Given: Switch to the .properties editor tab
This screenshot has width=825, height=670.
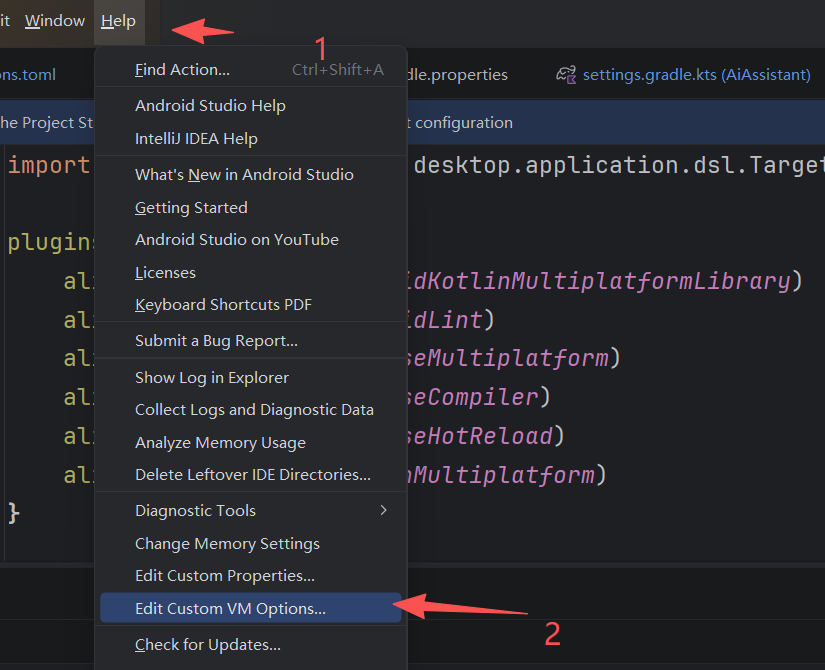Looking at the screenshot, I should tap(457, 75).
